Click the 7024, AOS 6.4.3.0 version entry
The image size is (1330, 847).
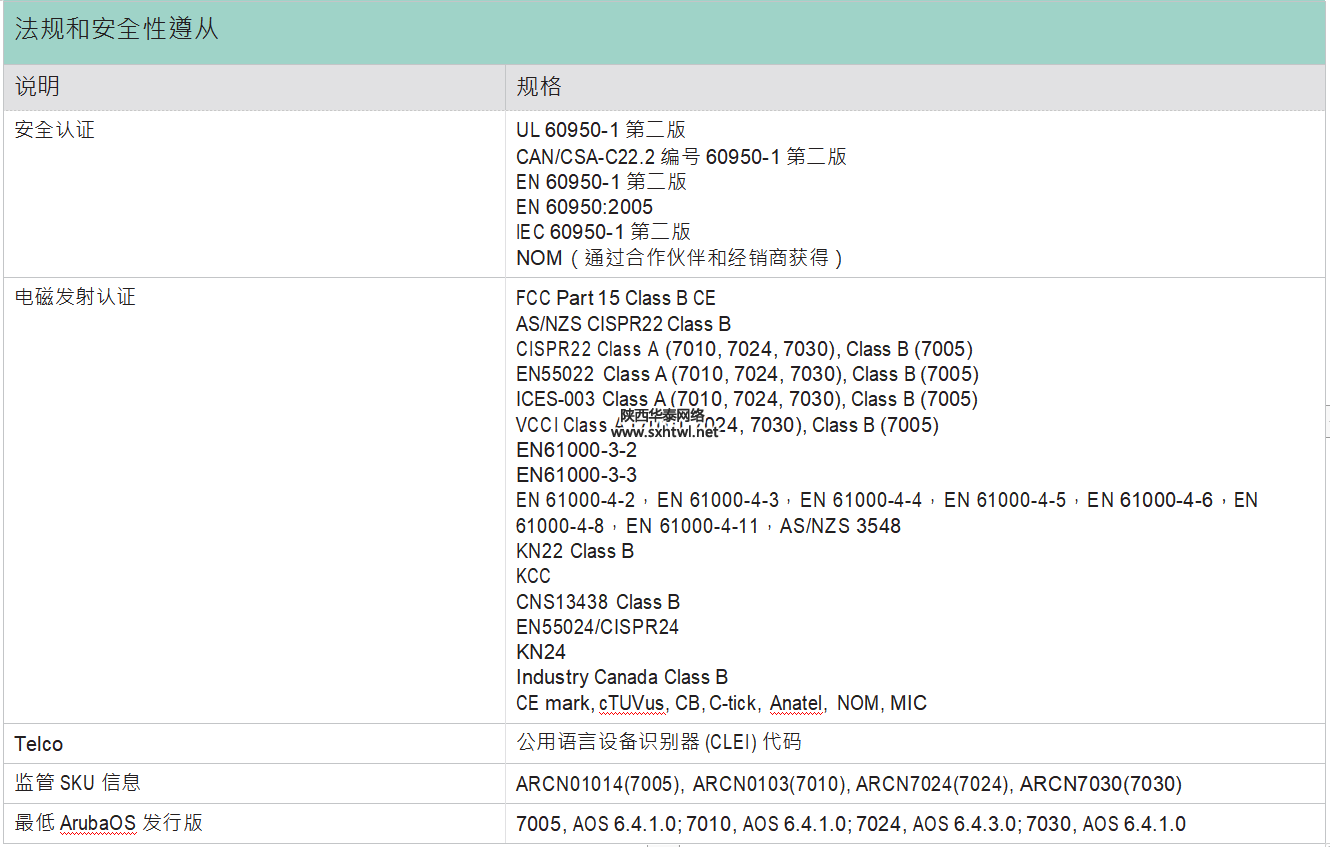(938, 825)
